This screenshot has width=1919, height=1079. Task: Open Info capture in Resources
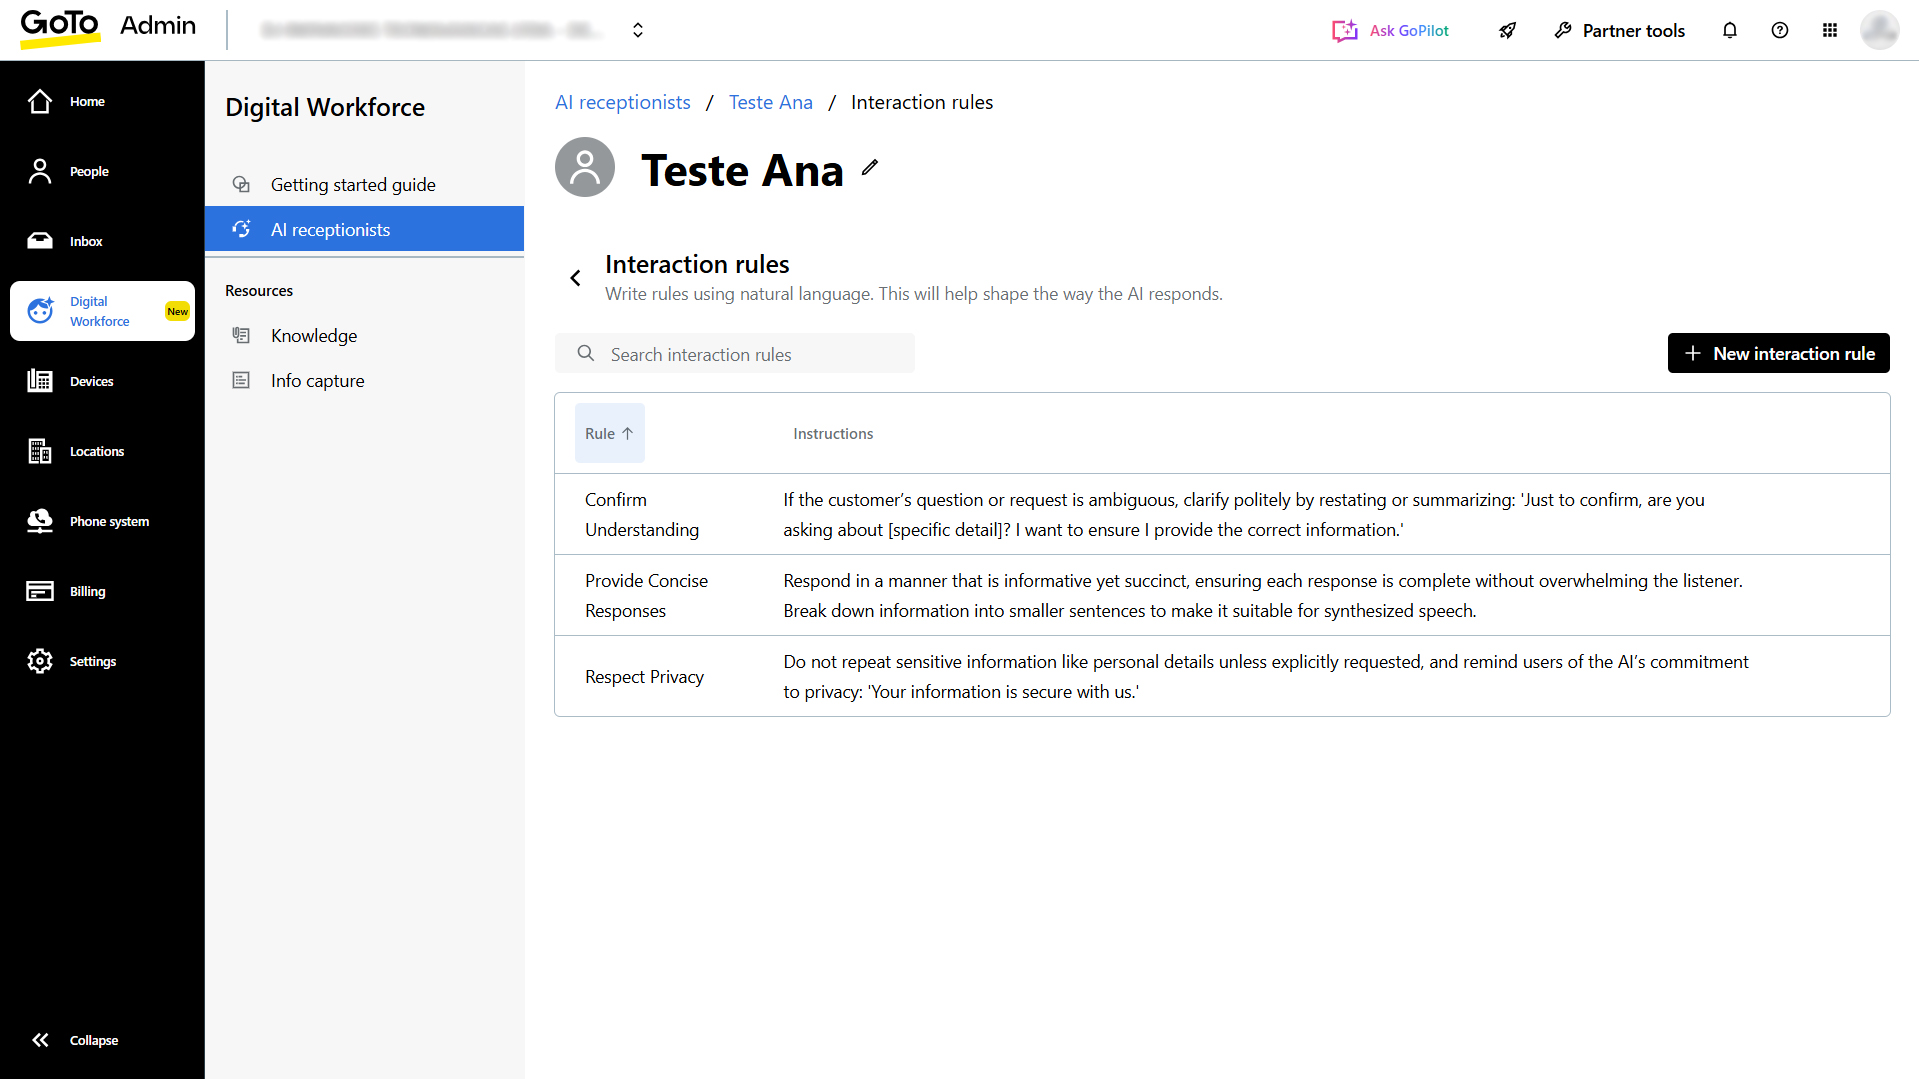point(317,381)
